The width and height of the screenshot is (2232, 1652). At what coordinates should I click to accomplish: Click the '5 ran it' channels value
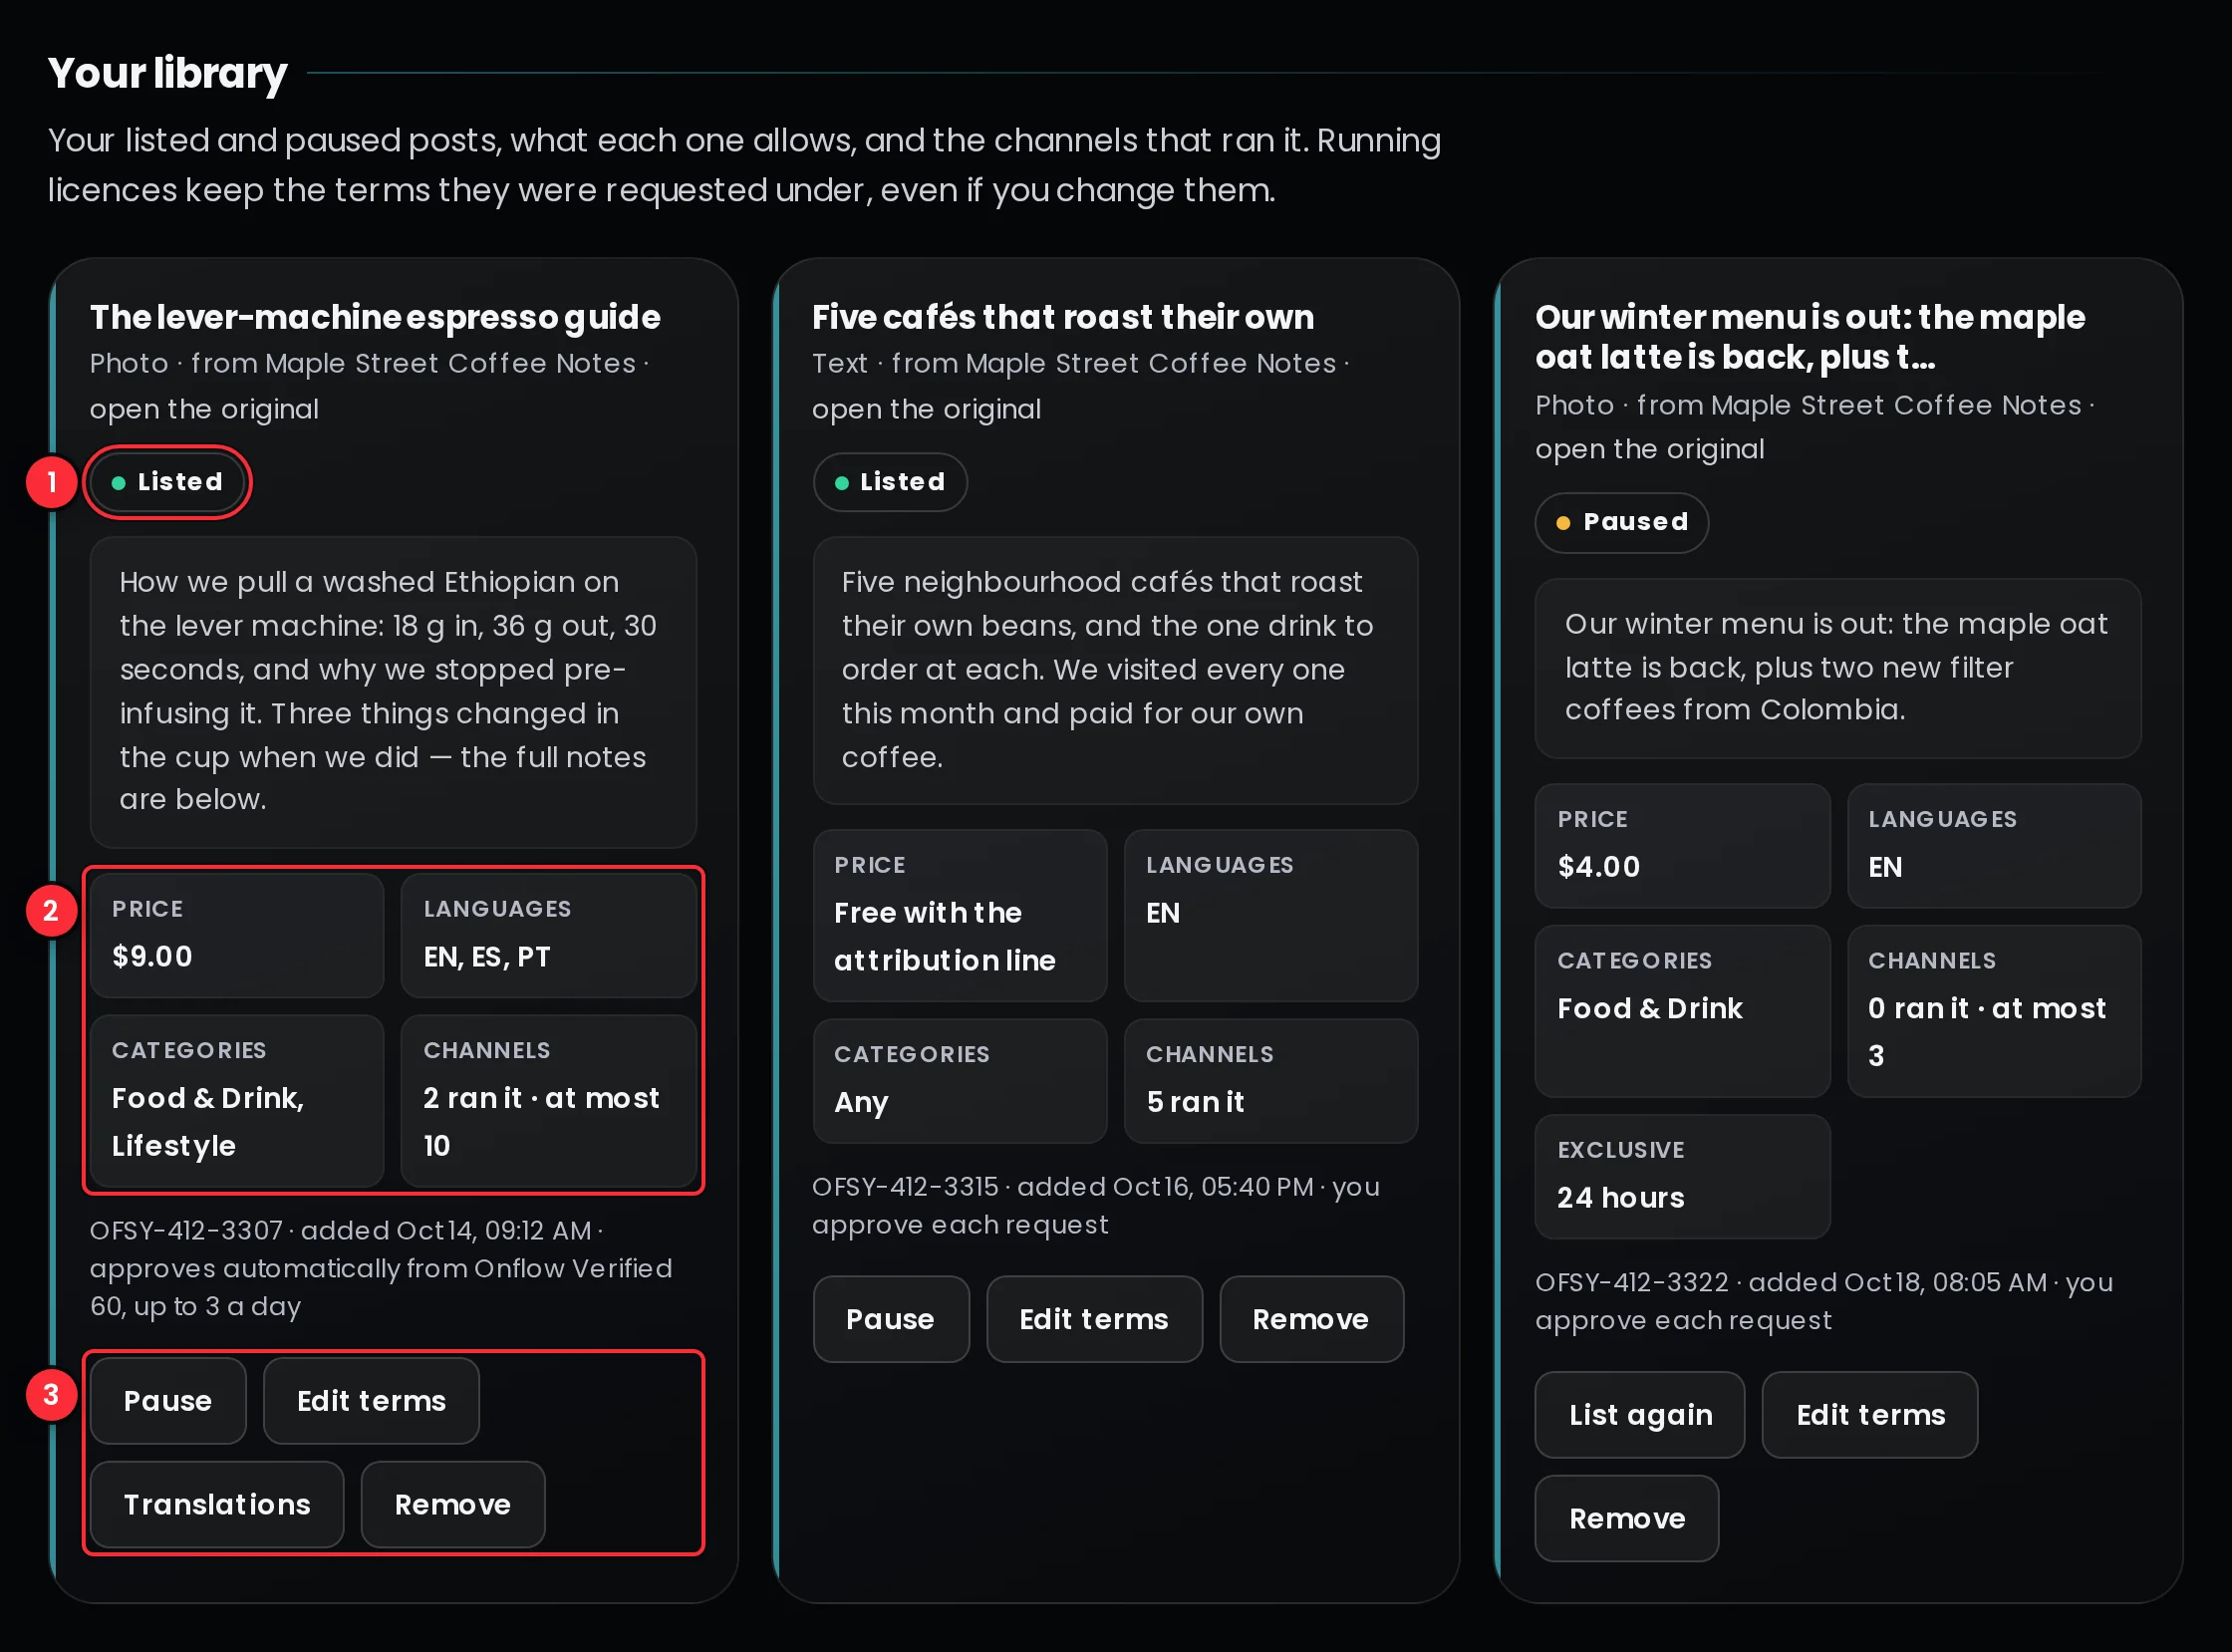1195,1102
